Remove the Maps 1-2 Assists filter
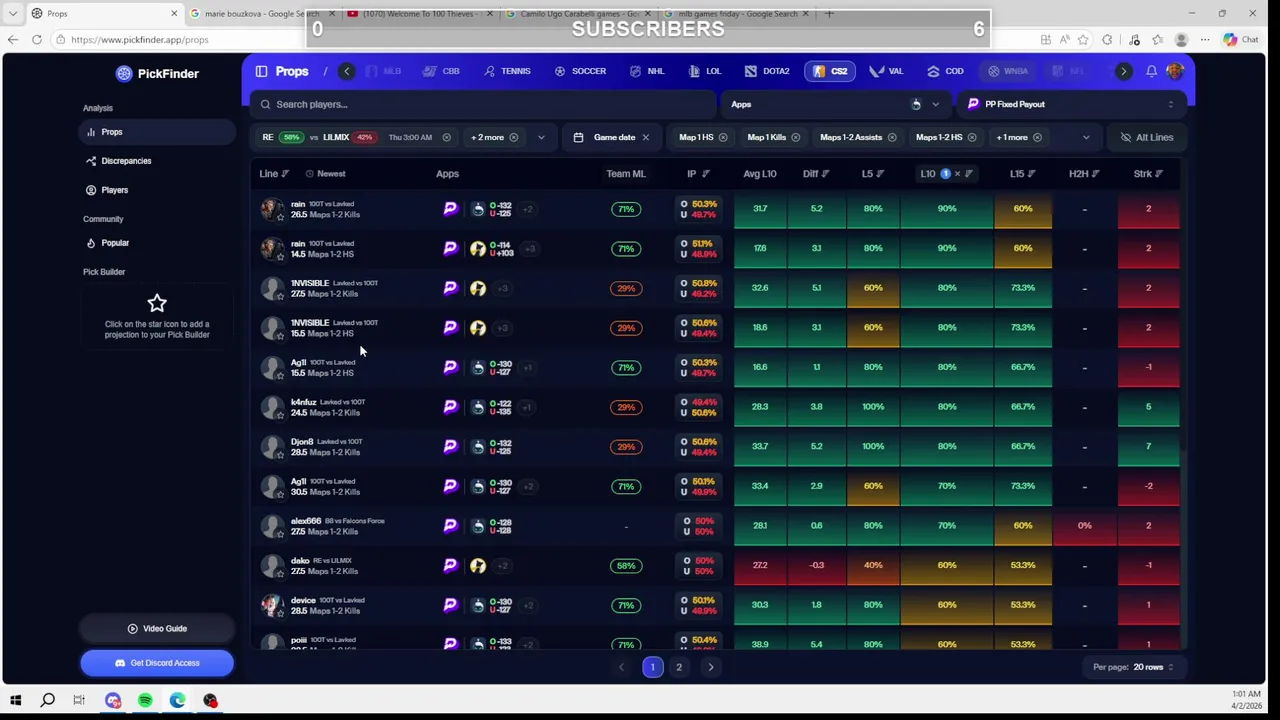The width and height of the screenshot is (1280, 720). coord(891,137)
